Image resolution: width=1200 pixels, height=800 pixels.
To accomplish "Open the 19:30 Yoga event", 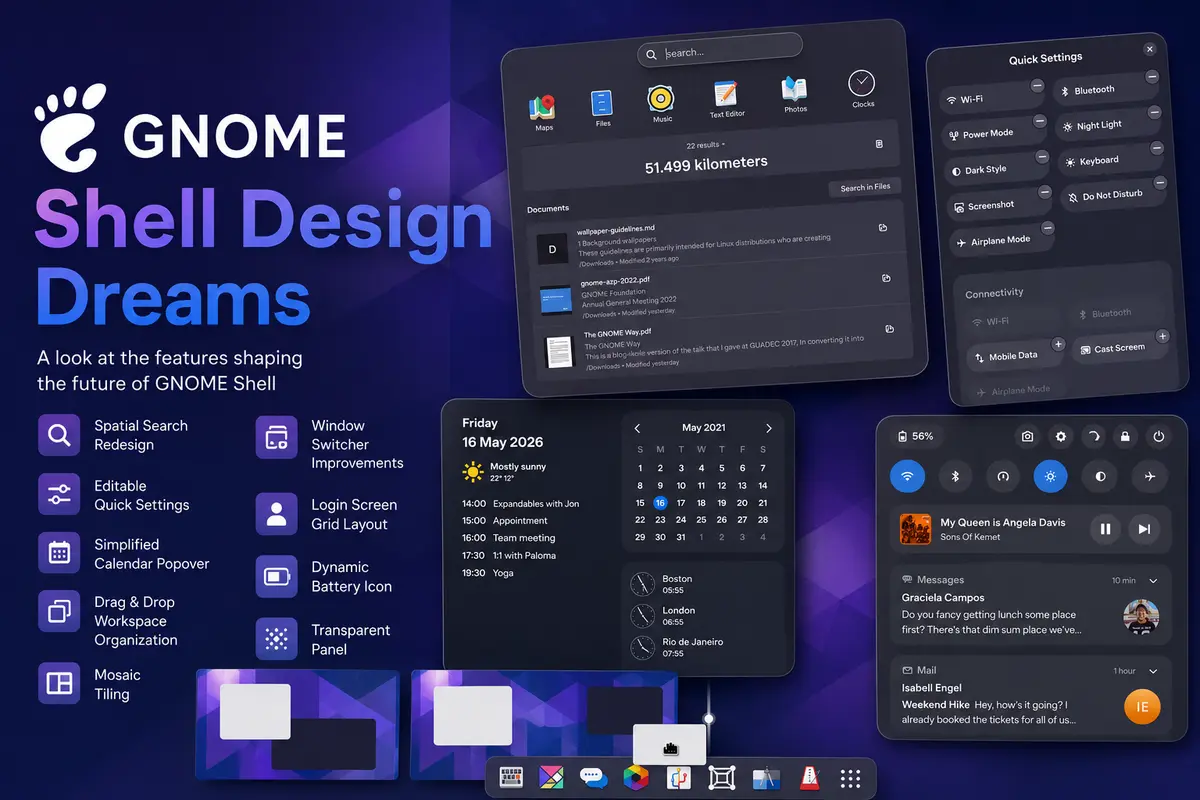I will pos(487,573).
